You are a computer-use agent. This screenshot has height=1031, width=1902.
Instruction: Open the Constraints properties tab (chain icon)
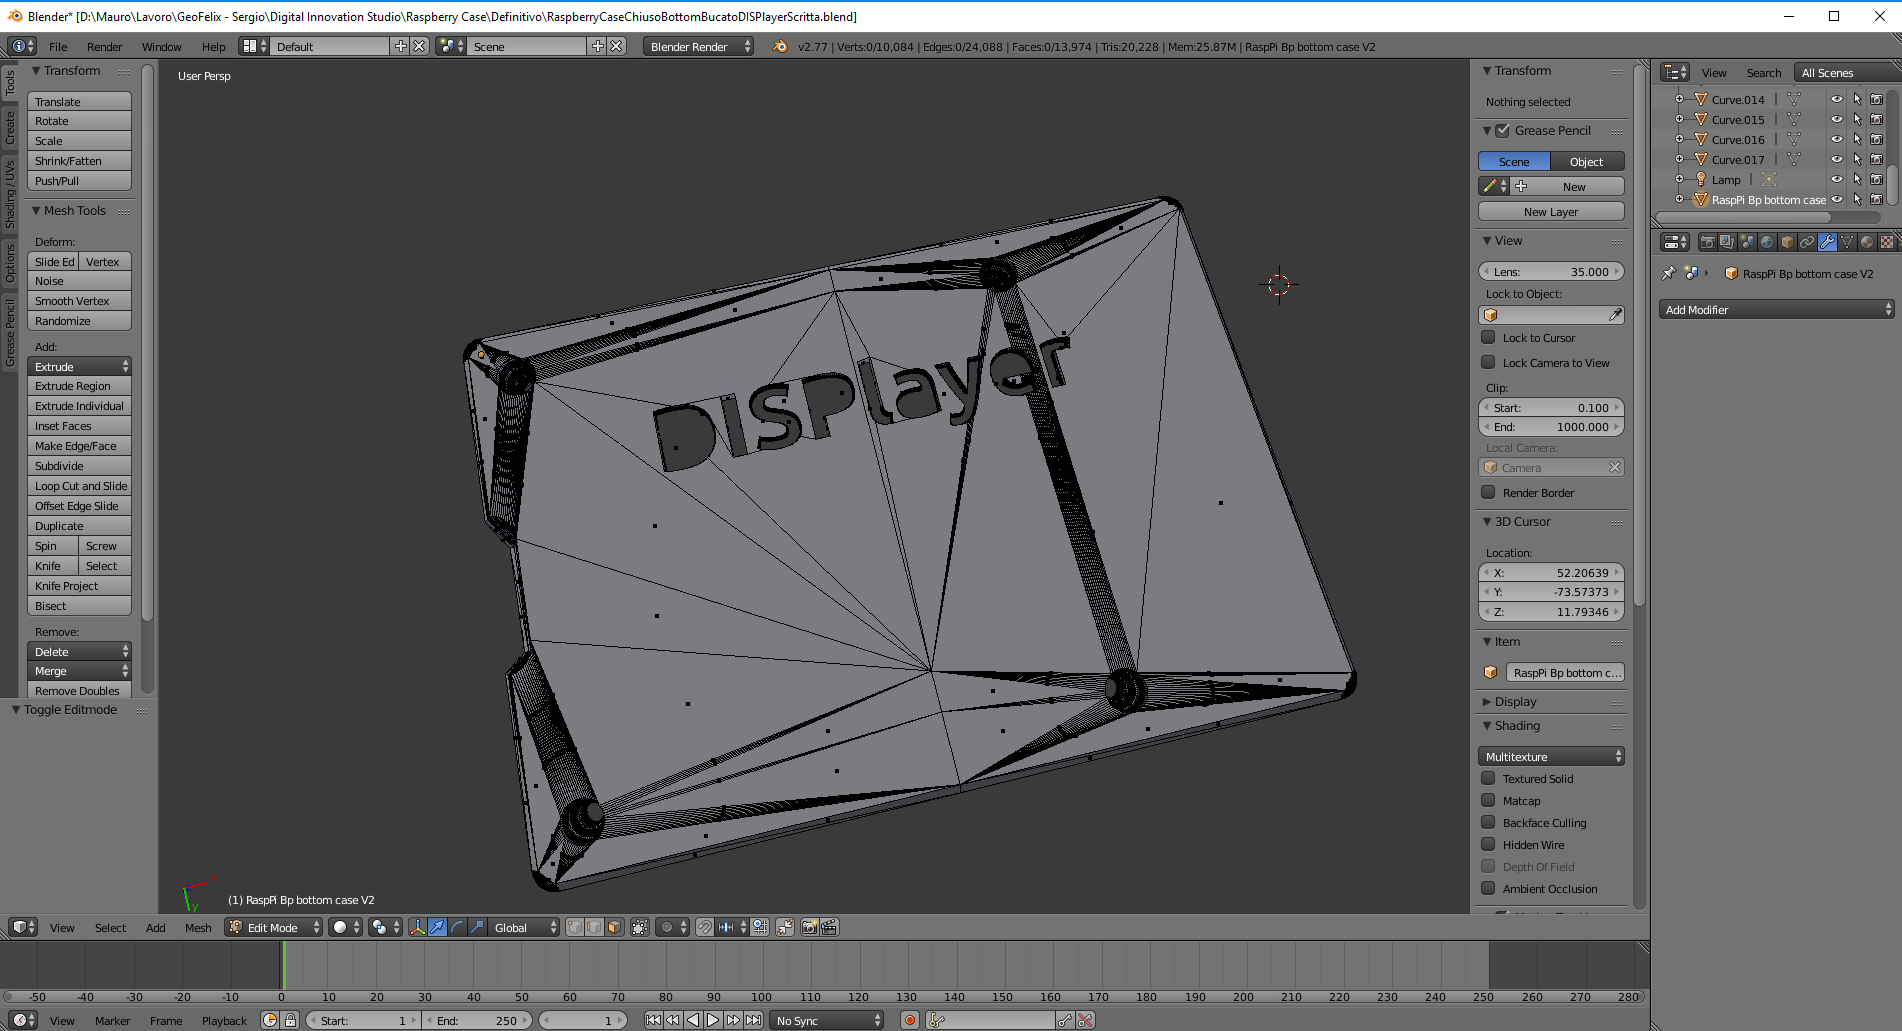pyautogui.click(x=1807, y=242)
